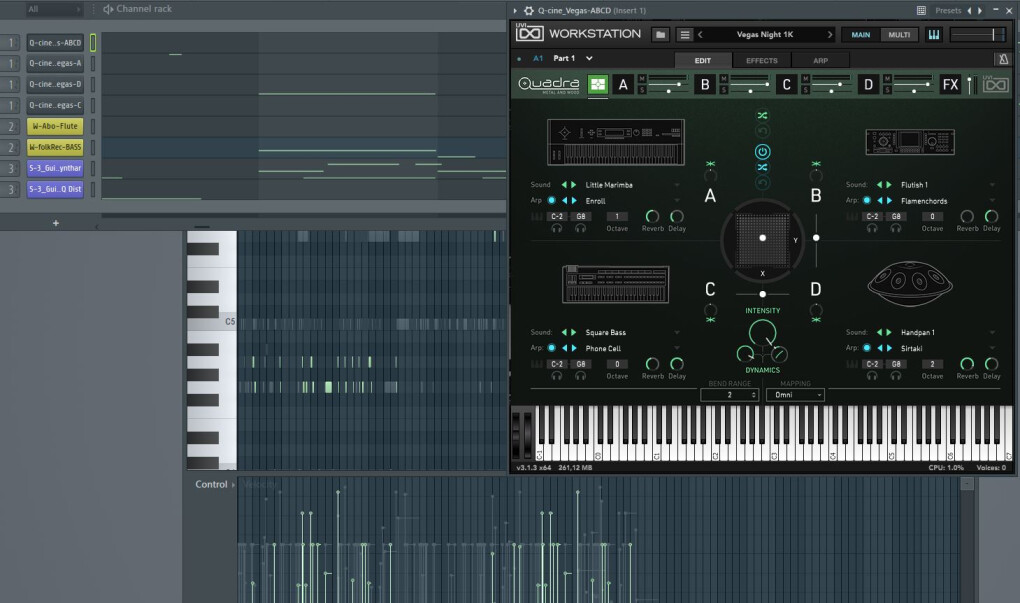Select the green Quadra overview grid icon
Image resolution: width=1020 pixels, height=603 pixels.
[597, 85]
